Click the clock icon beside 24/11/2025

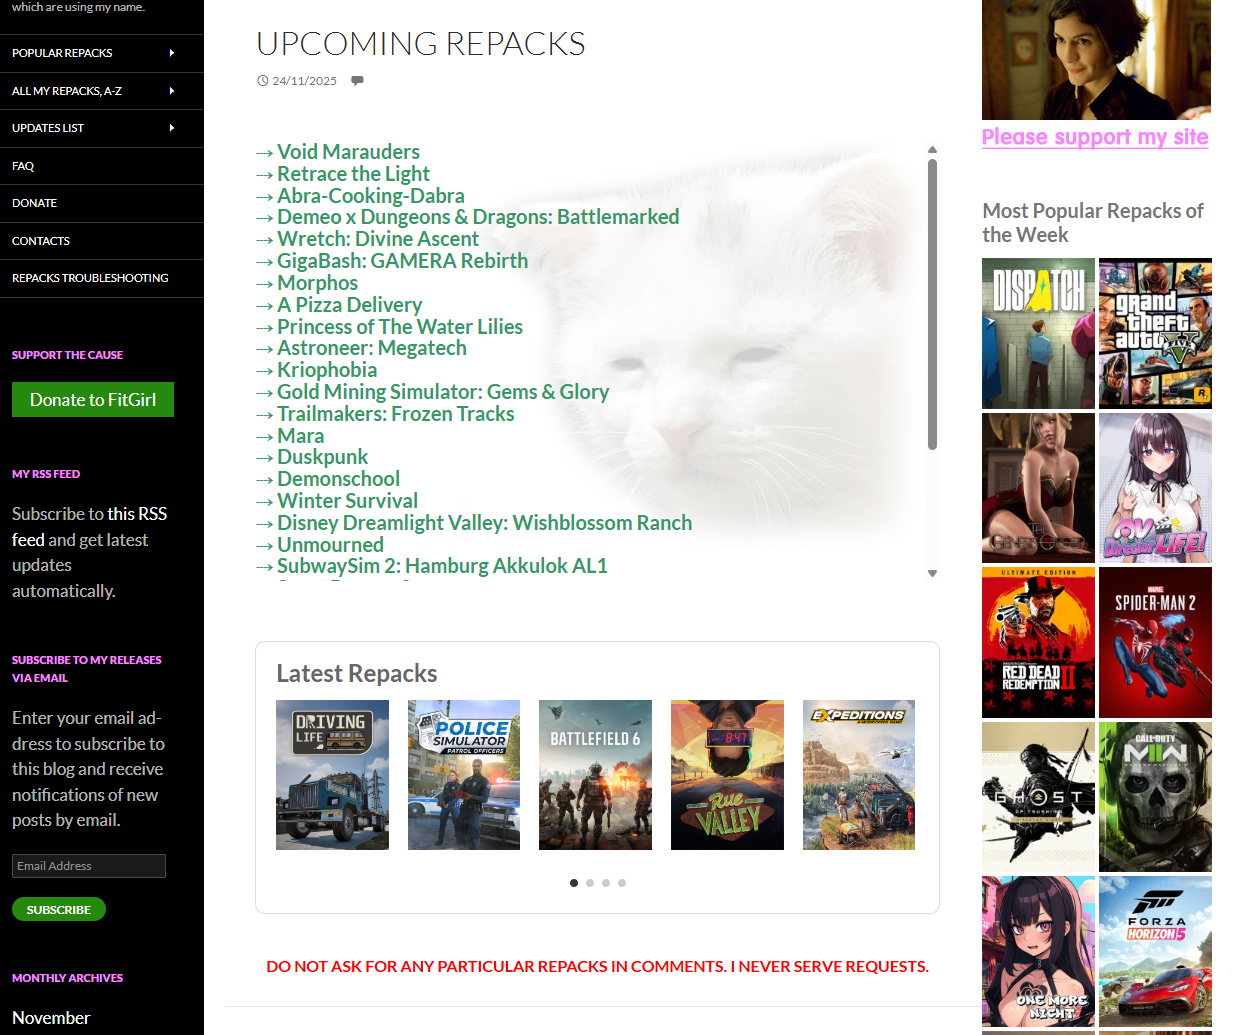[263, 81]
